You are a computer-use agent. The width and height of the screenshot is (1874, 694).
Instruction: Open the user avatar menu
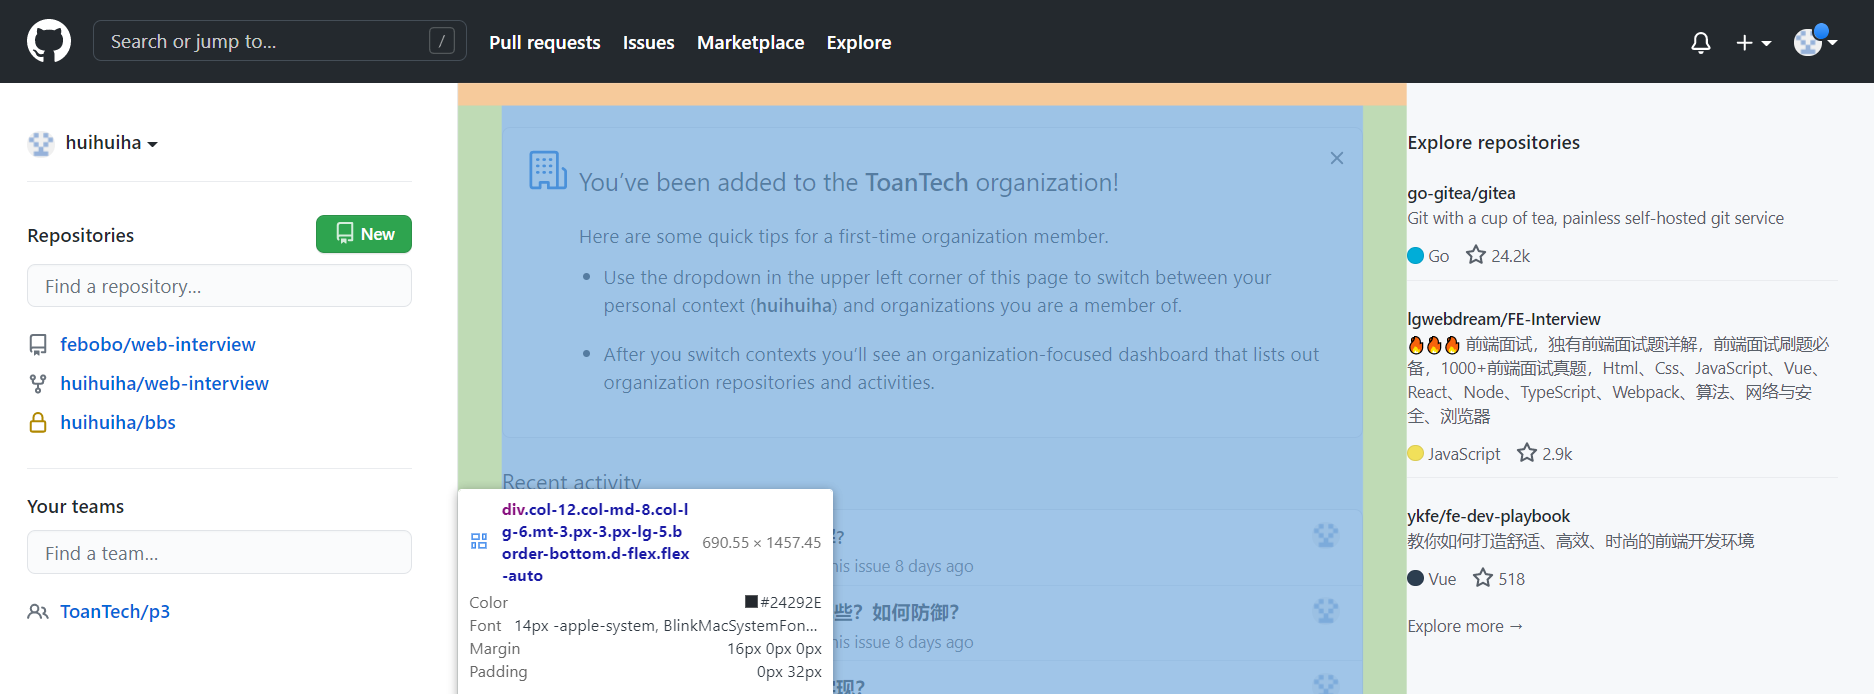pyautogui.click(x=1815, y=42)
